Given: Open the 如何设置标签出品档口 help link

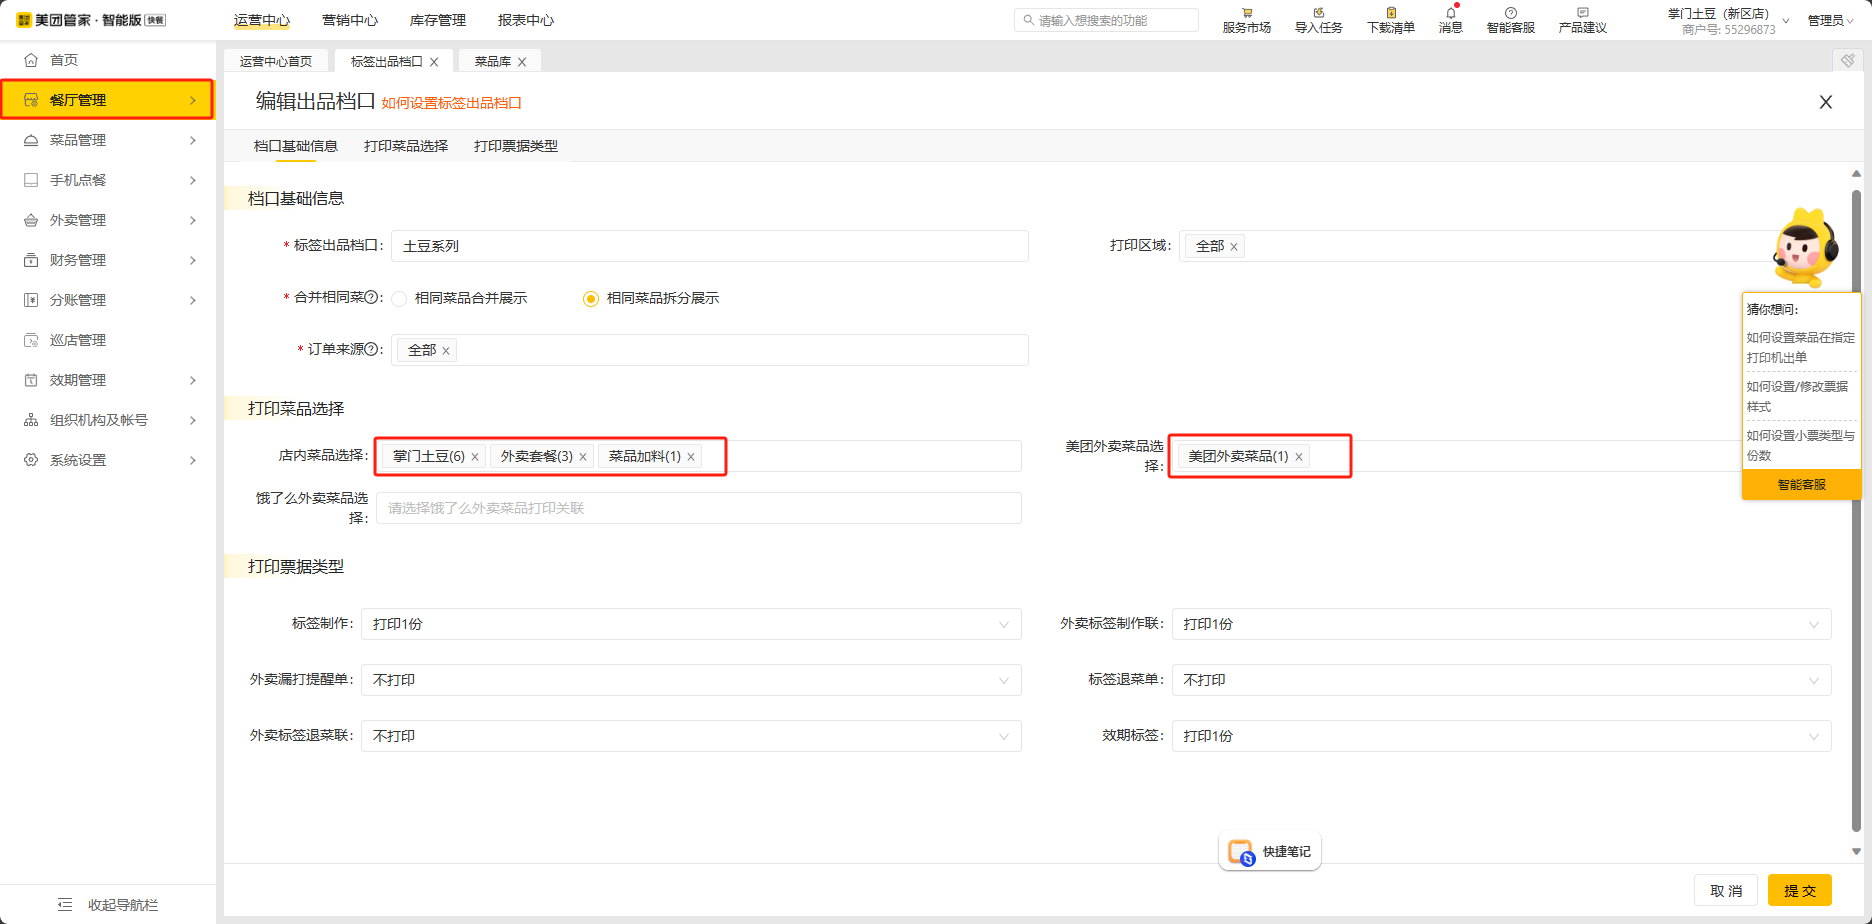Looking at the screenshot, I should pos(451,103).
